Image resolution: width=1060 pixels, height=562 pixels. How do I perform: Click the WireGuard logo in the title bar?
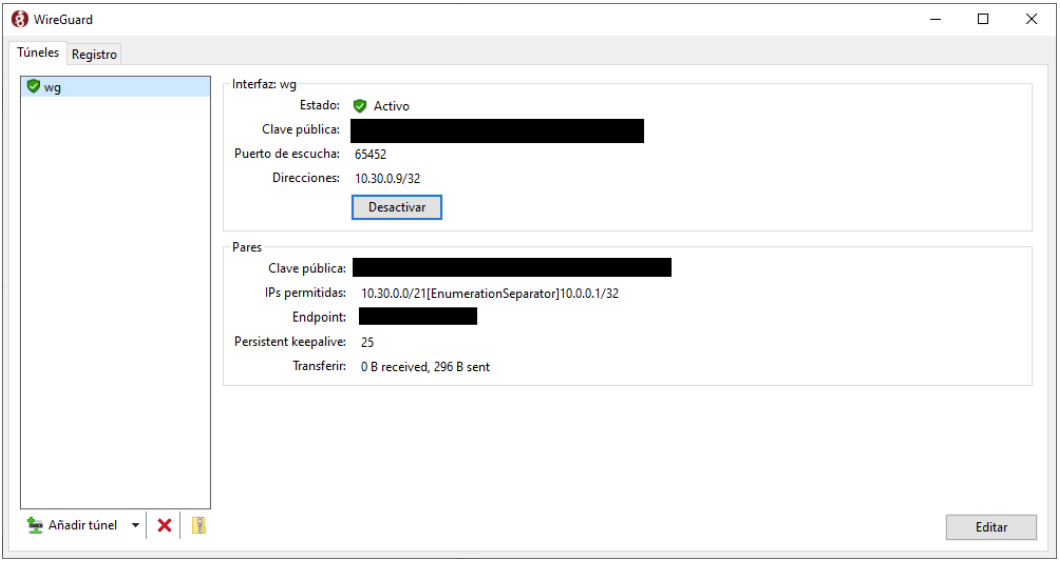(20, 19)
